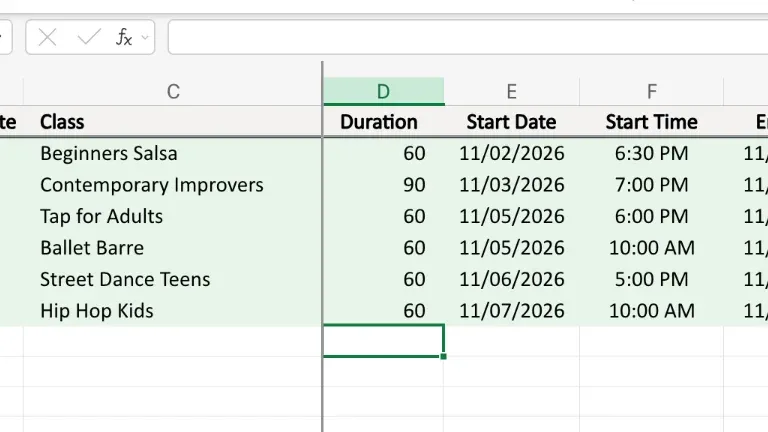Image resolution: width=768 pixels, height=432 pixels.
Task: Select the 11/02/2026 start date cell
Action: pos(511,153)
